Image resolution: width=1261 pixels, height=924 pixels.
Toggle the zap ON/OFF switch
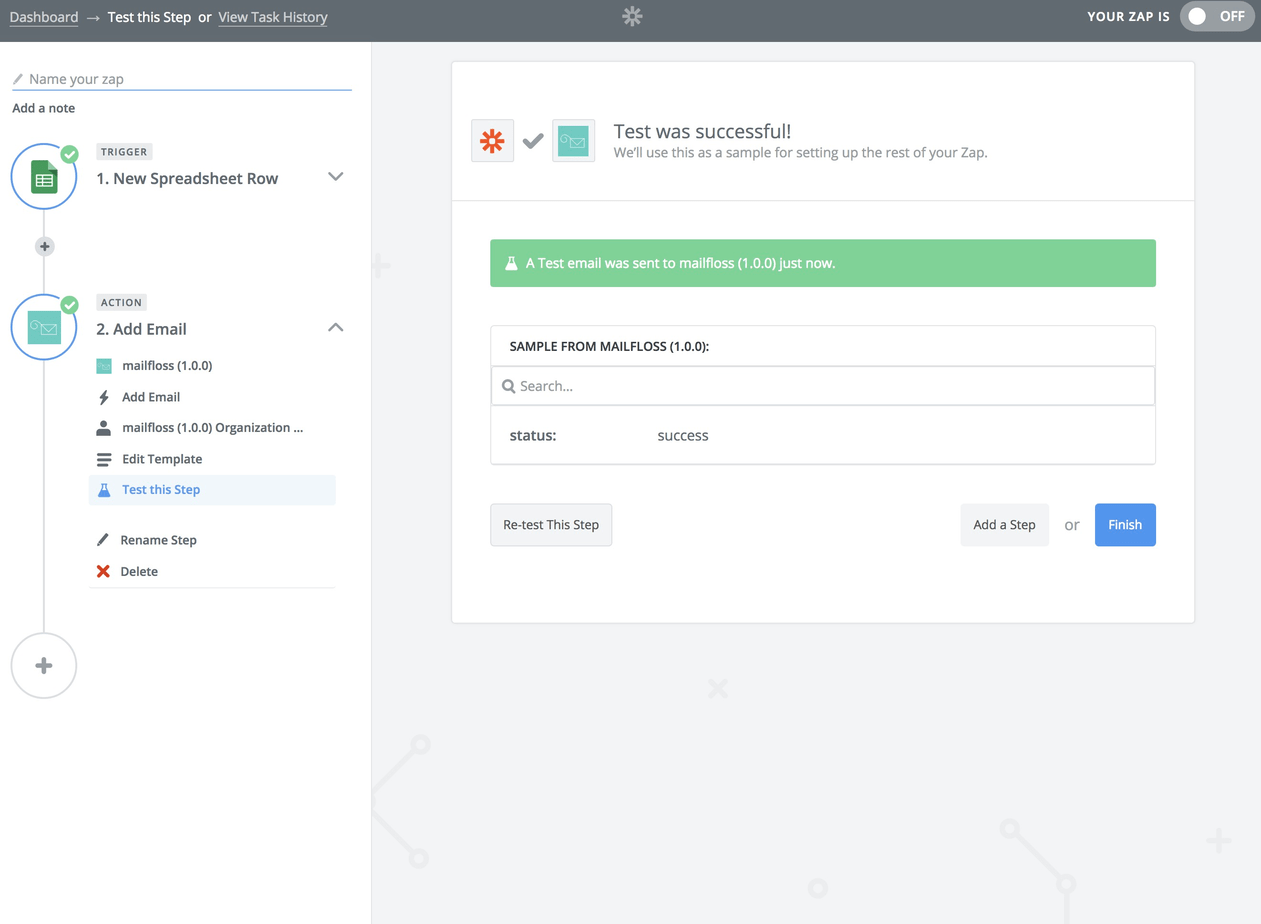(x=1217, y=16)
